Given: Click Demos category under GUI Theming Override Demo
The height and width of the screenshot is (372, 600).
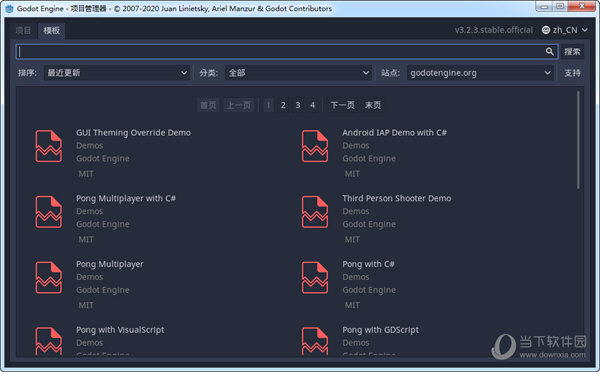Looking at the screenshot, I should [x=90, y=146].
